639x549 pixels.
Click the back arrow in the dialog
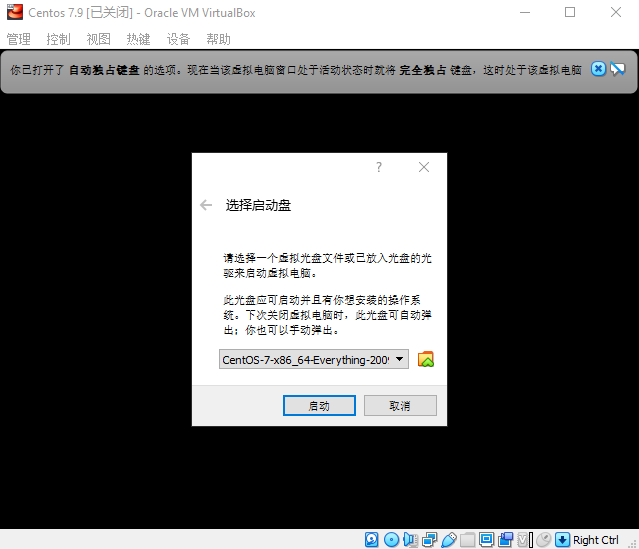tap(206, 205)
